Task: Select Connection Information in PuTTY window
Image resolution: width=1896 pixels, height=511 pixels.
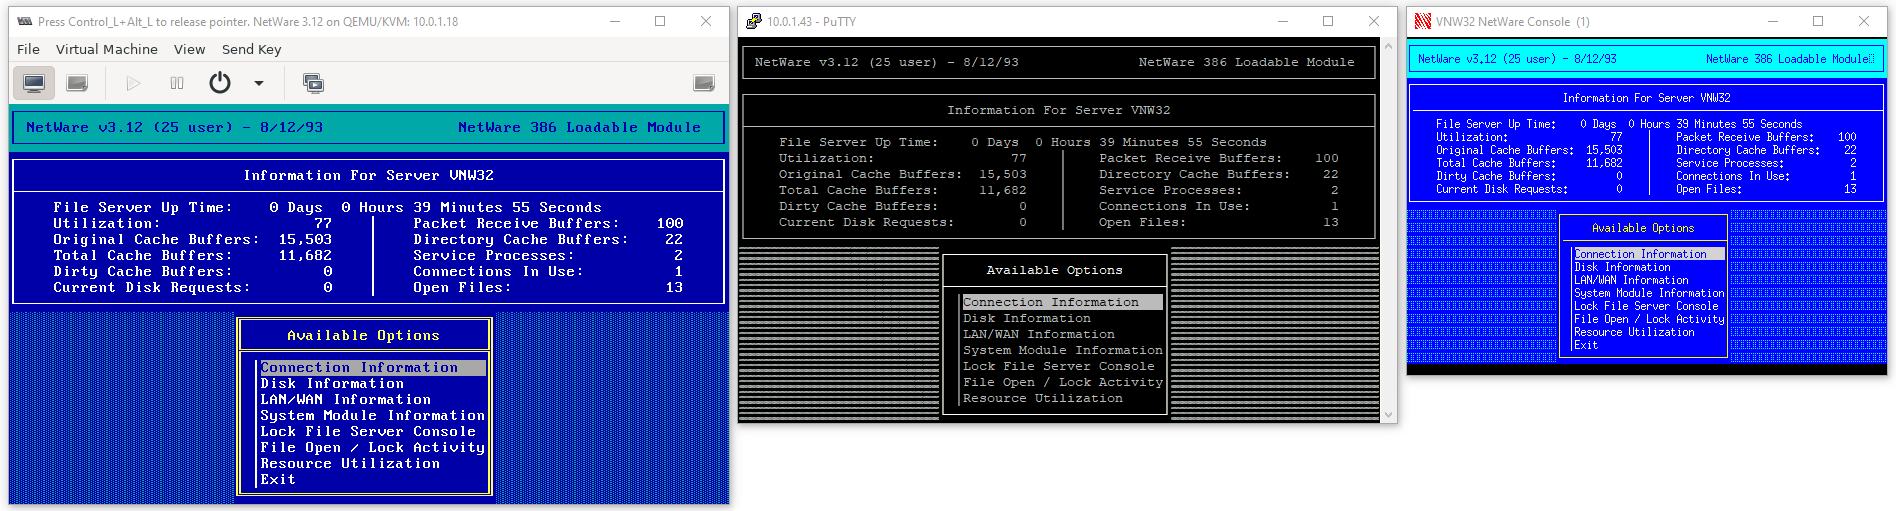Action: 1062,302
